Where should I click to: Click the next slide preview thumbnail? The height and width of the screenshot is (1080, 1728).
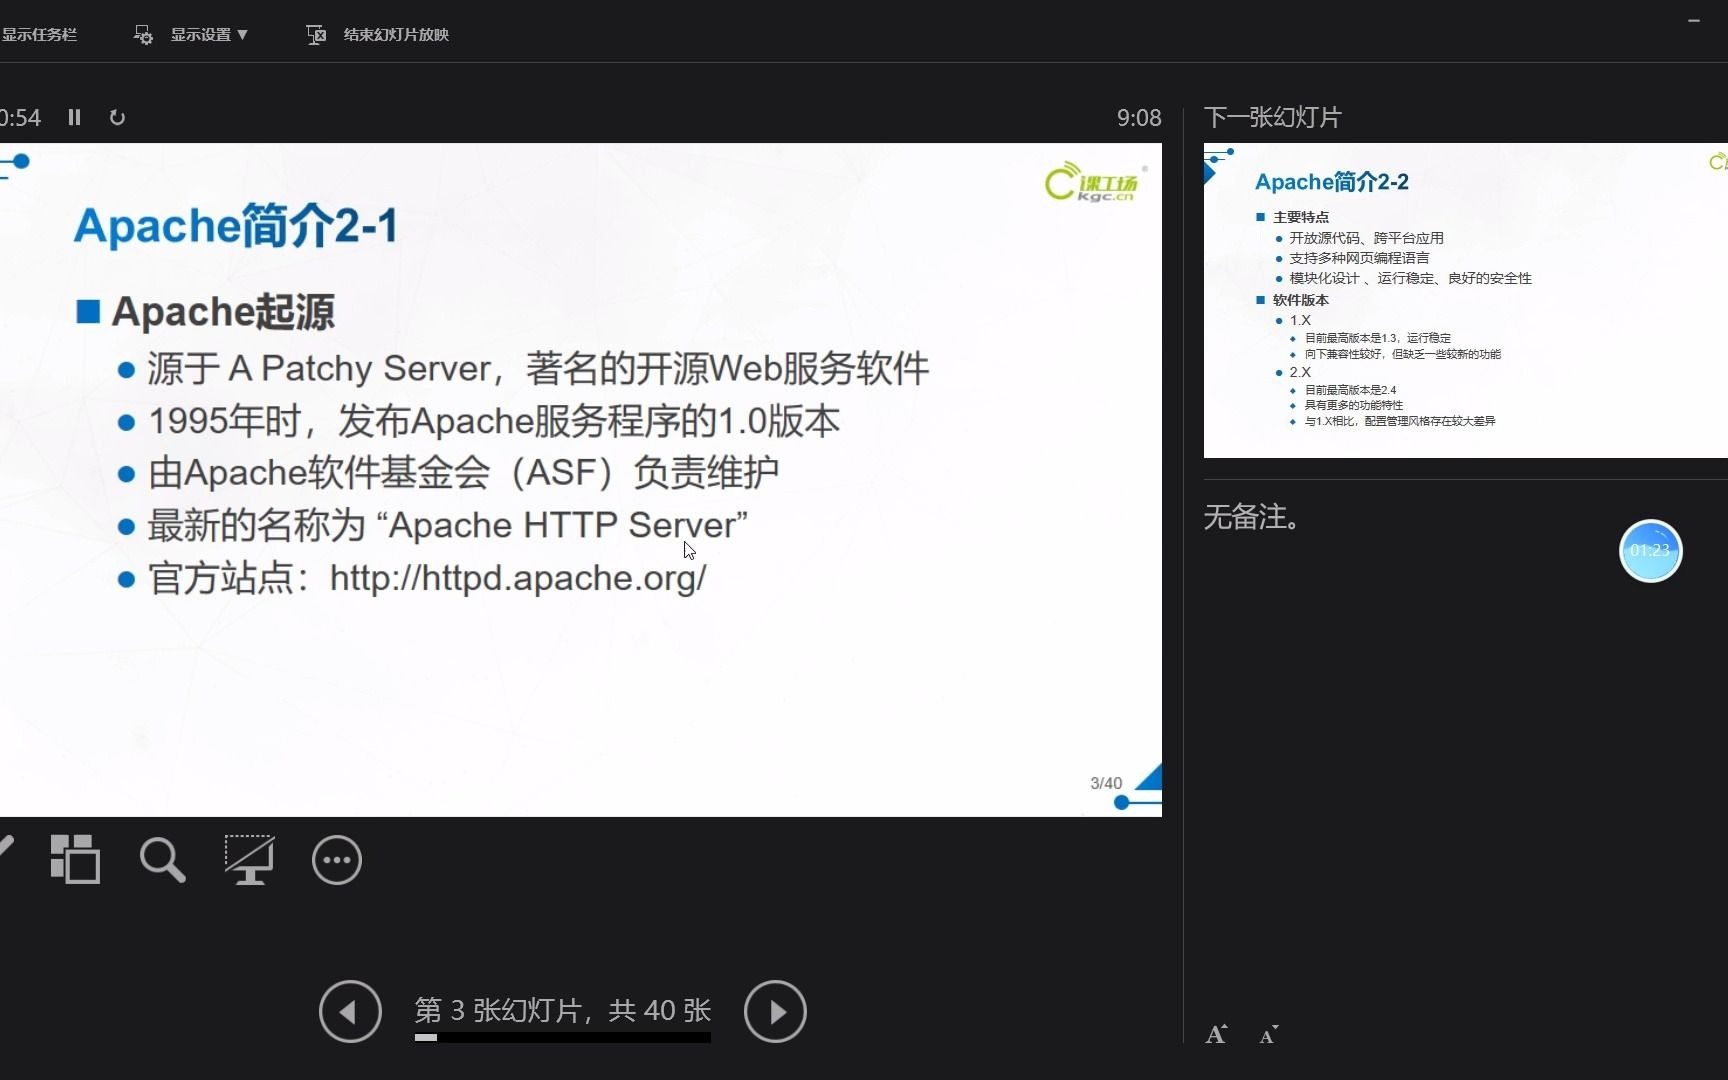point(1465,300)
